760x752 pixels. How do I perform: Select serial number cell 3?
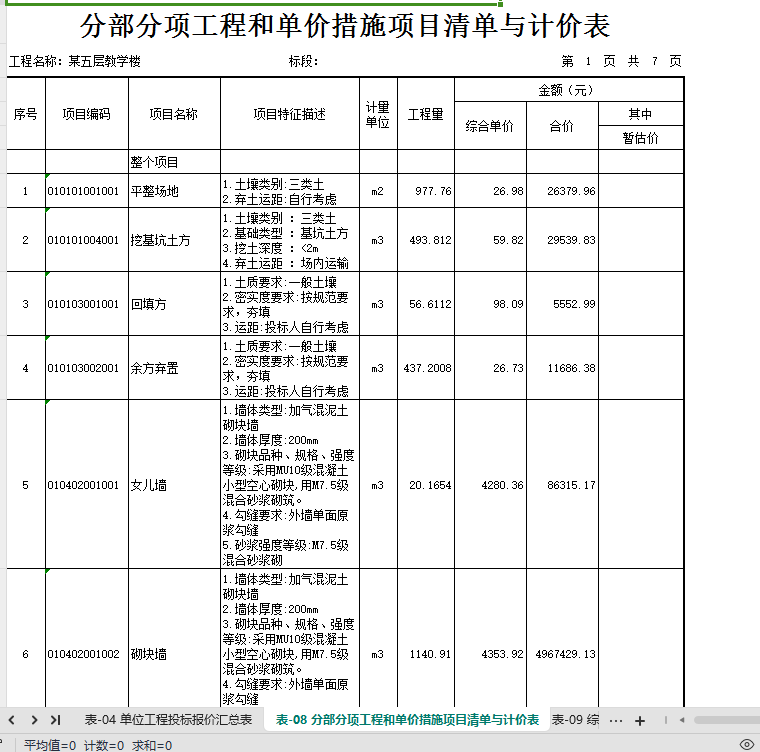26,304
